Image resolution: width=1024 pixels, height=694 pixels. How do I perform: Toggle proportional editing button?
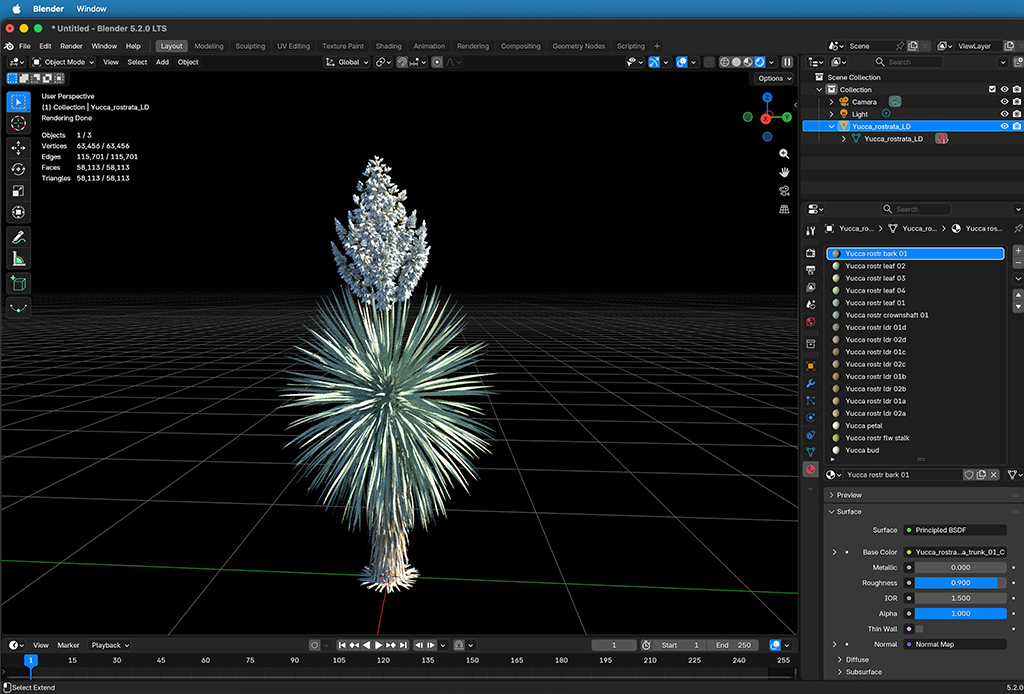click(437, 62)
